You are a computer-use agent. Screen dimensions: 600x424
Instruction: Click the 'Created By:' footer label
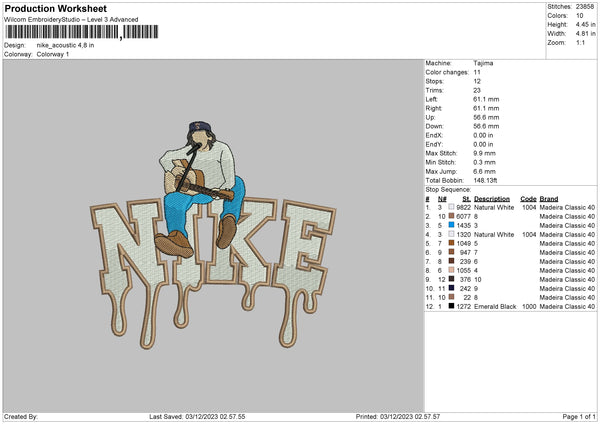click(x=21, y=416)
